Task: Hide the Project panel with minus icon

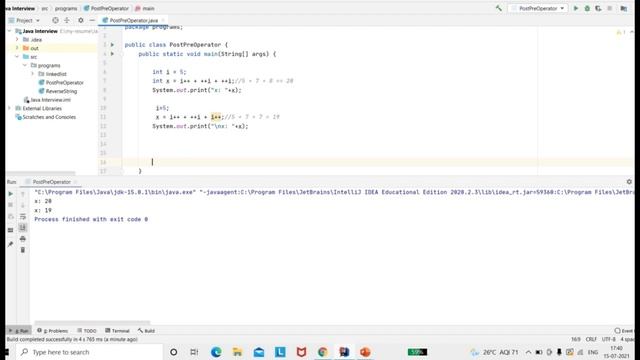Action: pos(92,20)
